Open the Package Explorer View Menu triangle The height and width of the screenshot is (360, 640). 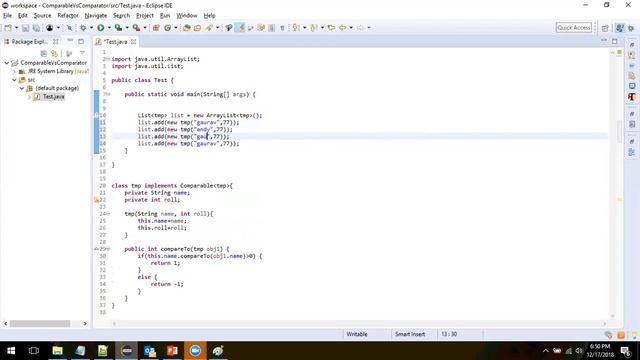coord(82,53)
